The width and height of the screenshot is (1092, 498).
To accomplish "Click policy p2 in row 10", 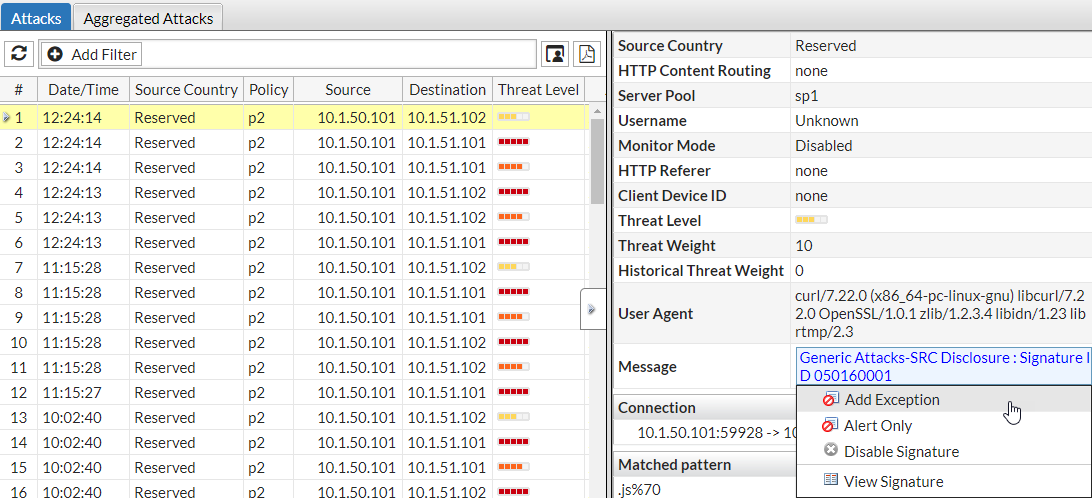I will pos(256,343).
